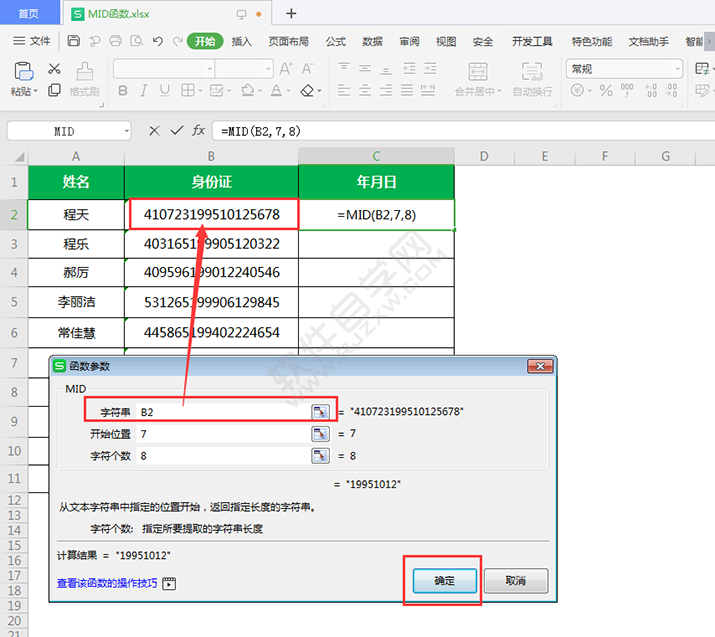
Task: Click the fx insert function icon
Action: click(x=199, y=131)
